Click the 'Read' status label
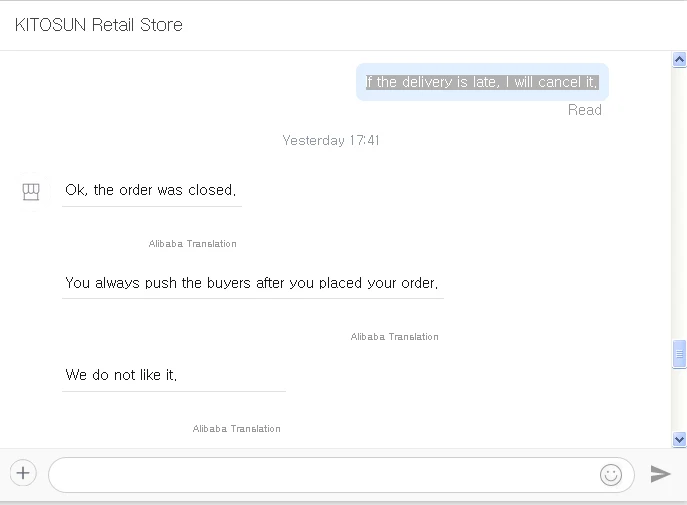The image size is (687, 505). coord(585,110)
